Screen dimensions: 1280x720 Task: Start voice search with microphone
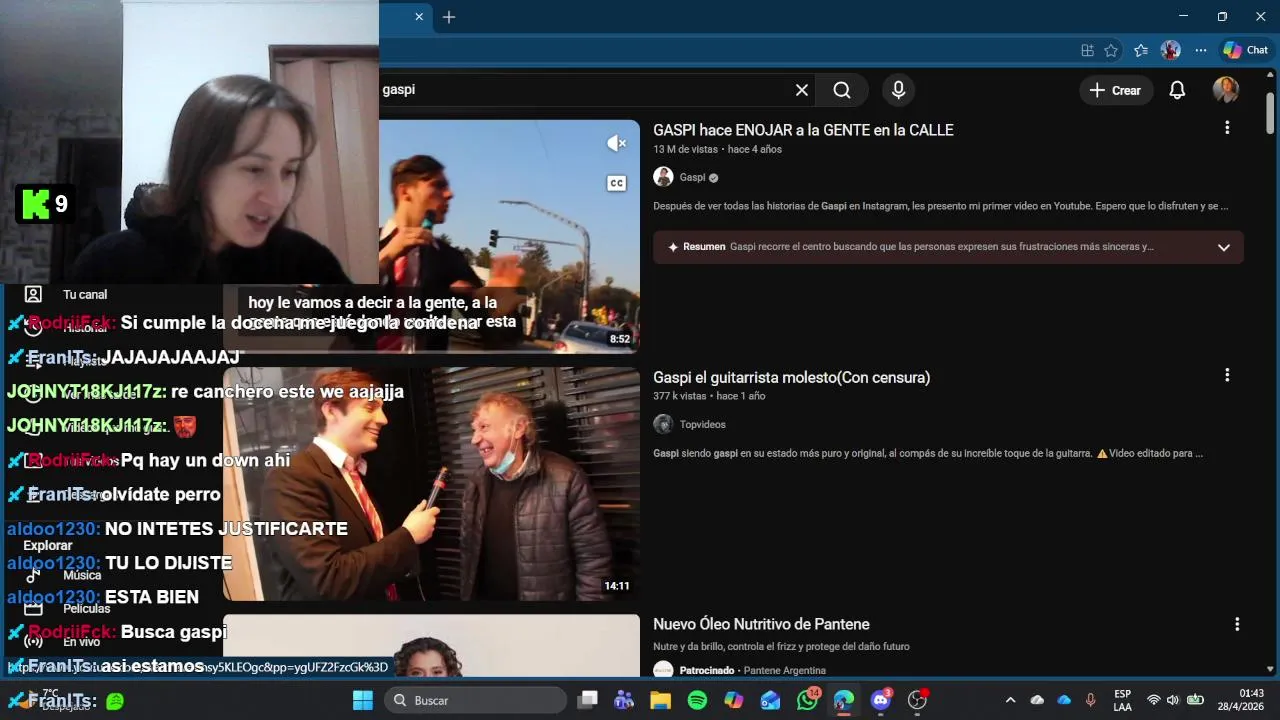point(898,90)
